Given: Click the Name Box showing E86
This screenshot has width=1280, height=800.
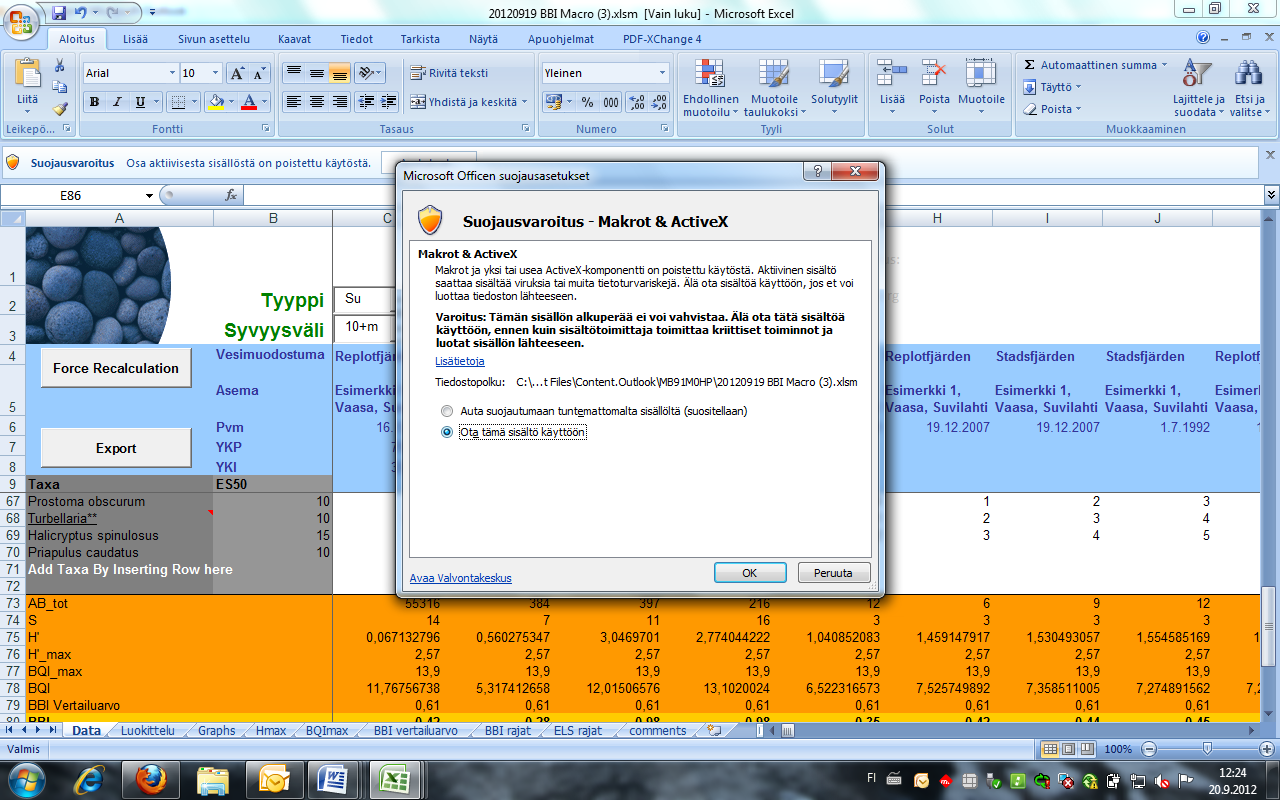Looking at the screenshot, I should coord(72,196).
